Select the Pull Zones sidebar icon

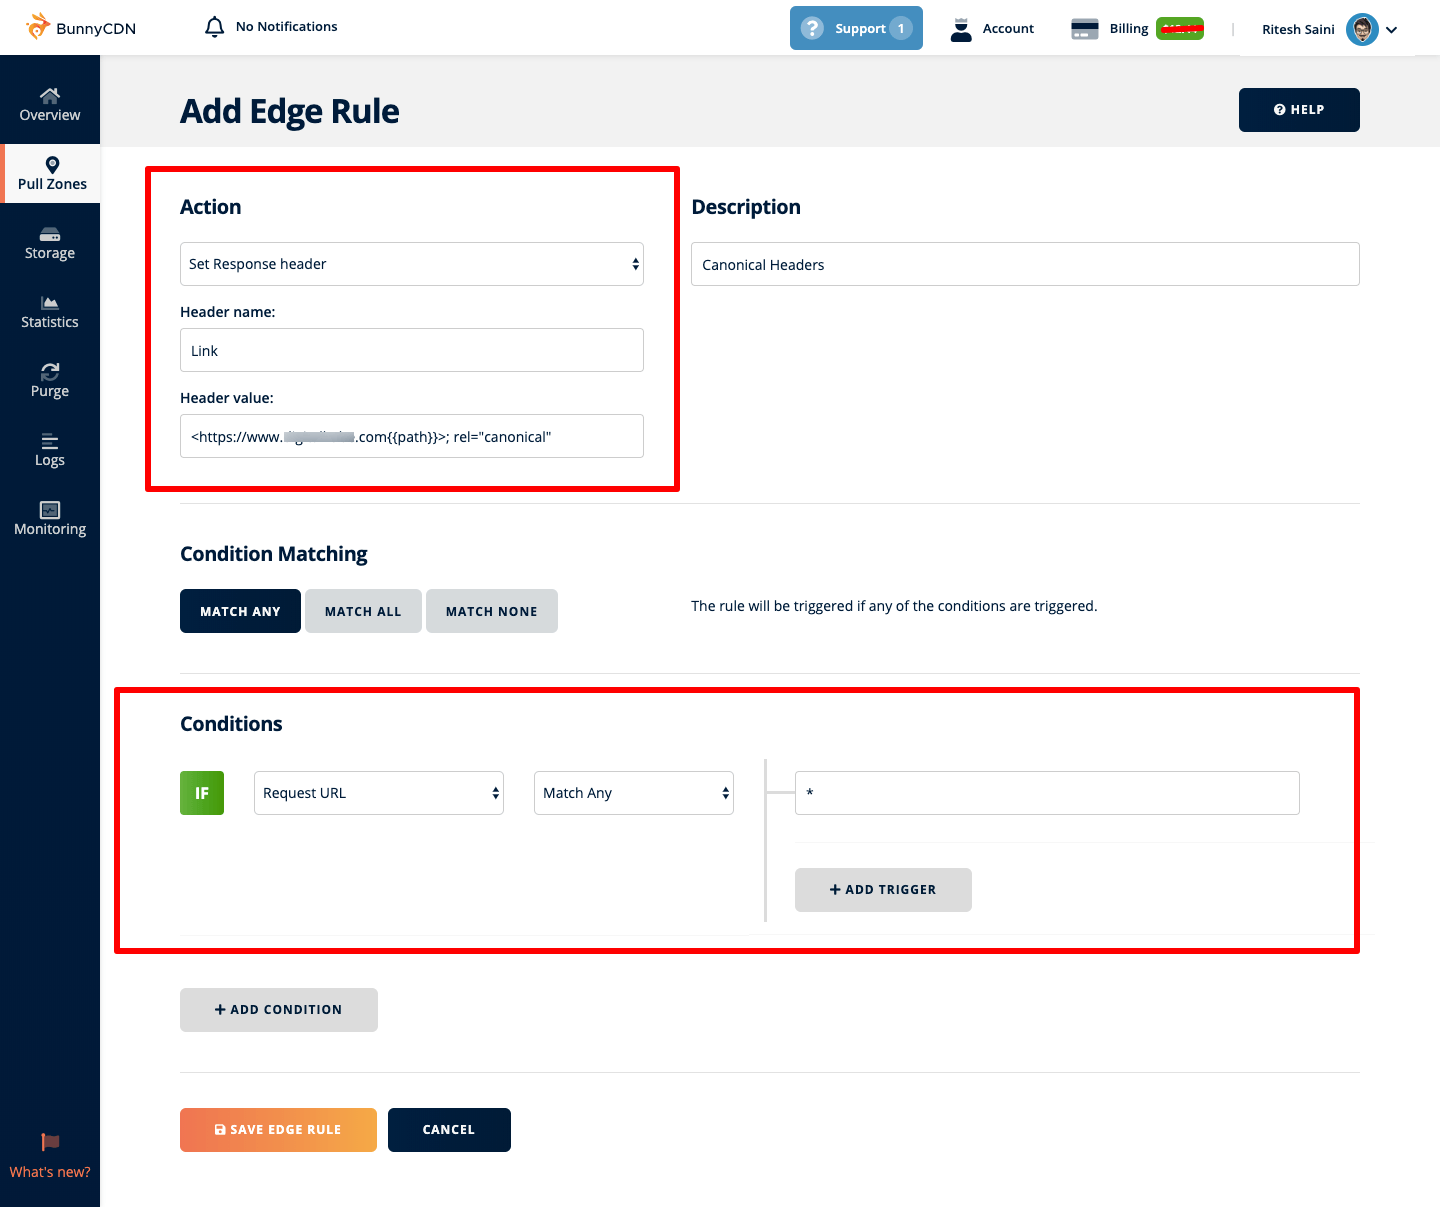pos(51,173)
